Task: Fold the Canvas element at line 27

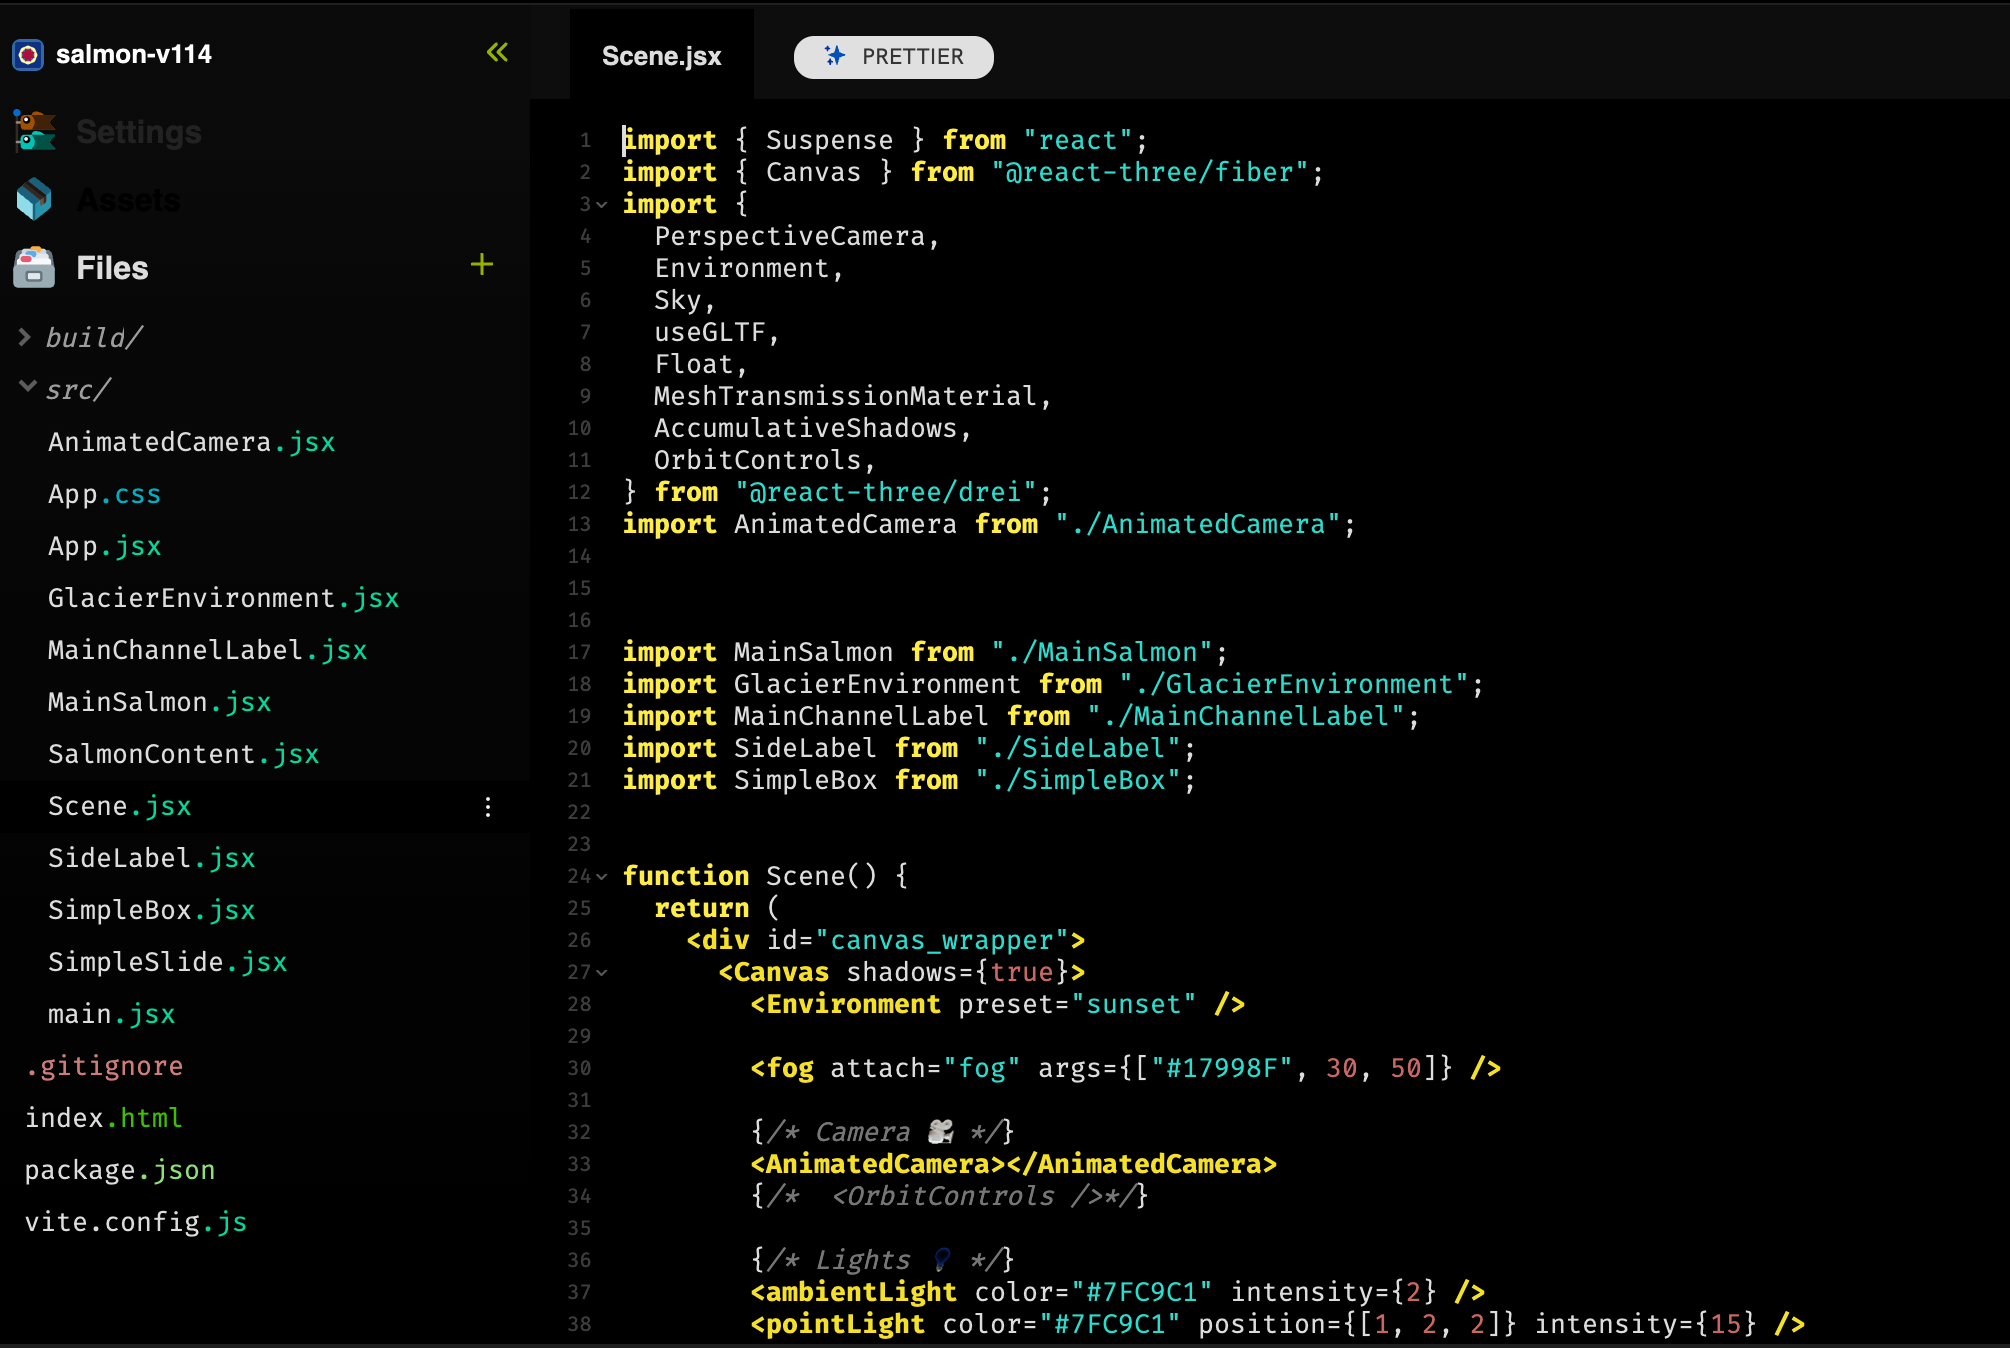Action: pos(602,973)
